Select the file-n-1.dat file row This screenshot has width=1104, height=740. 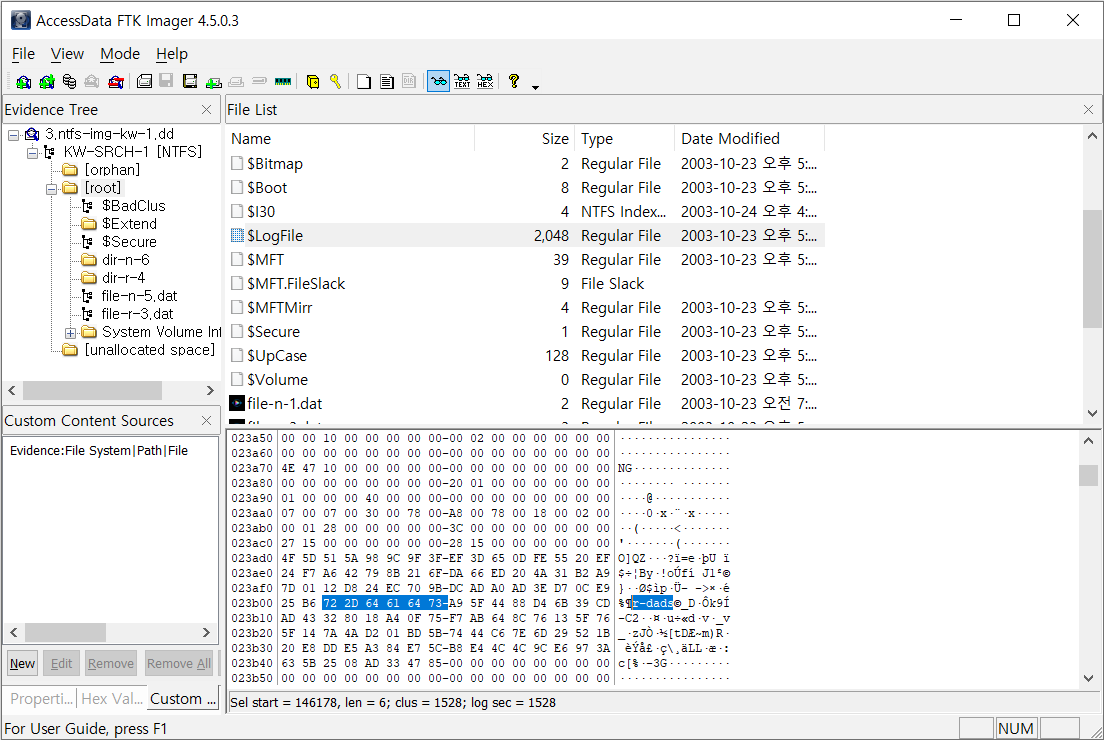(x=525, y=403)
